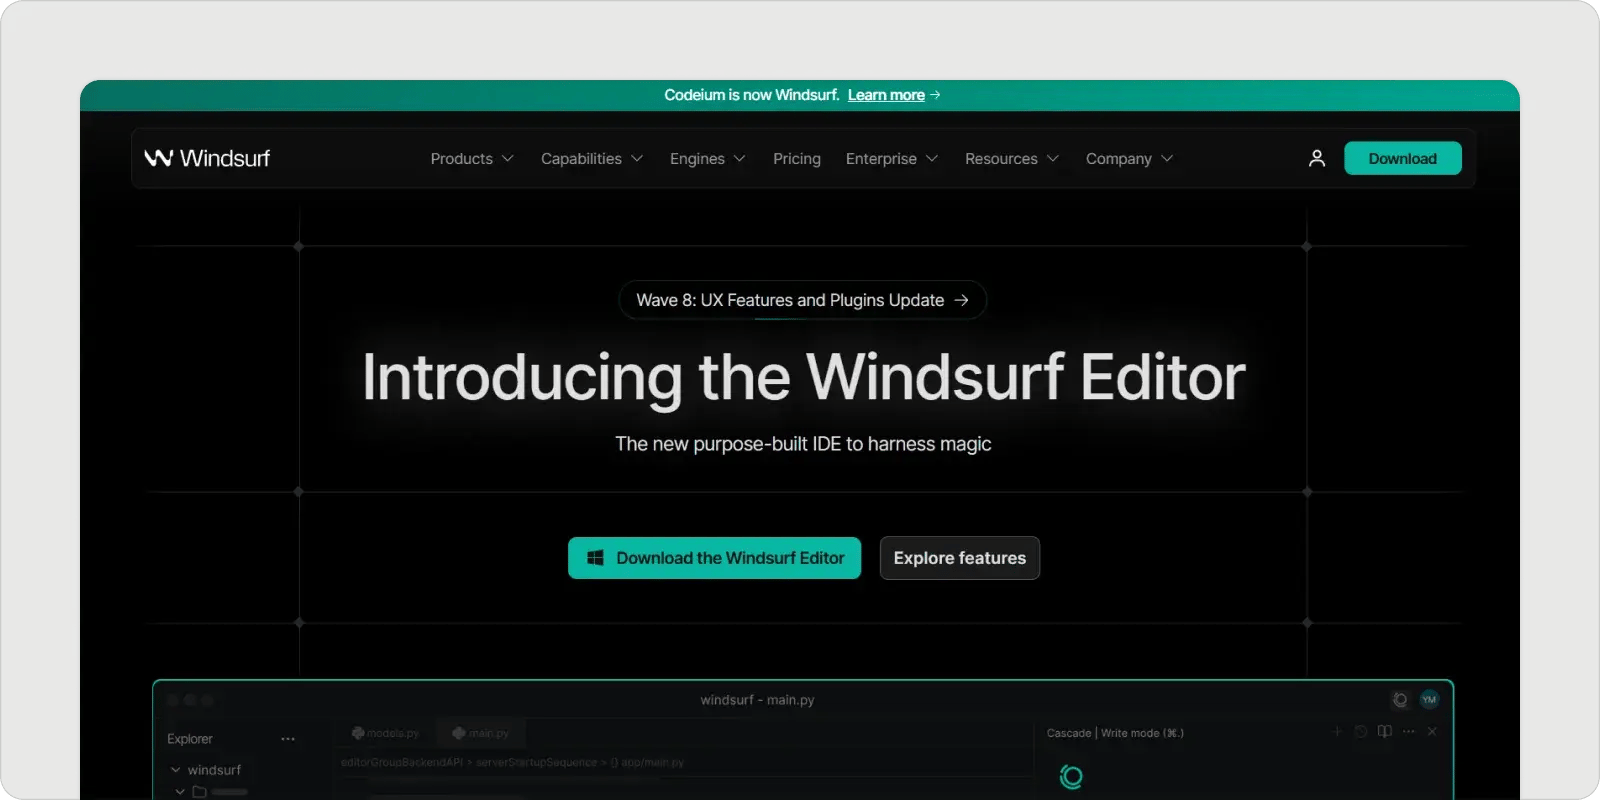Click the folder icon under windsurf
The height and width of the screenshot is (800, 1600).
[199, 792]
